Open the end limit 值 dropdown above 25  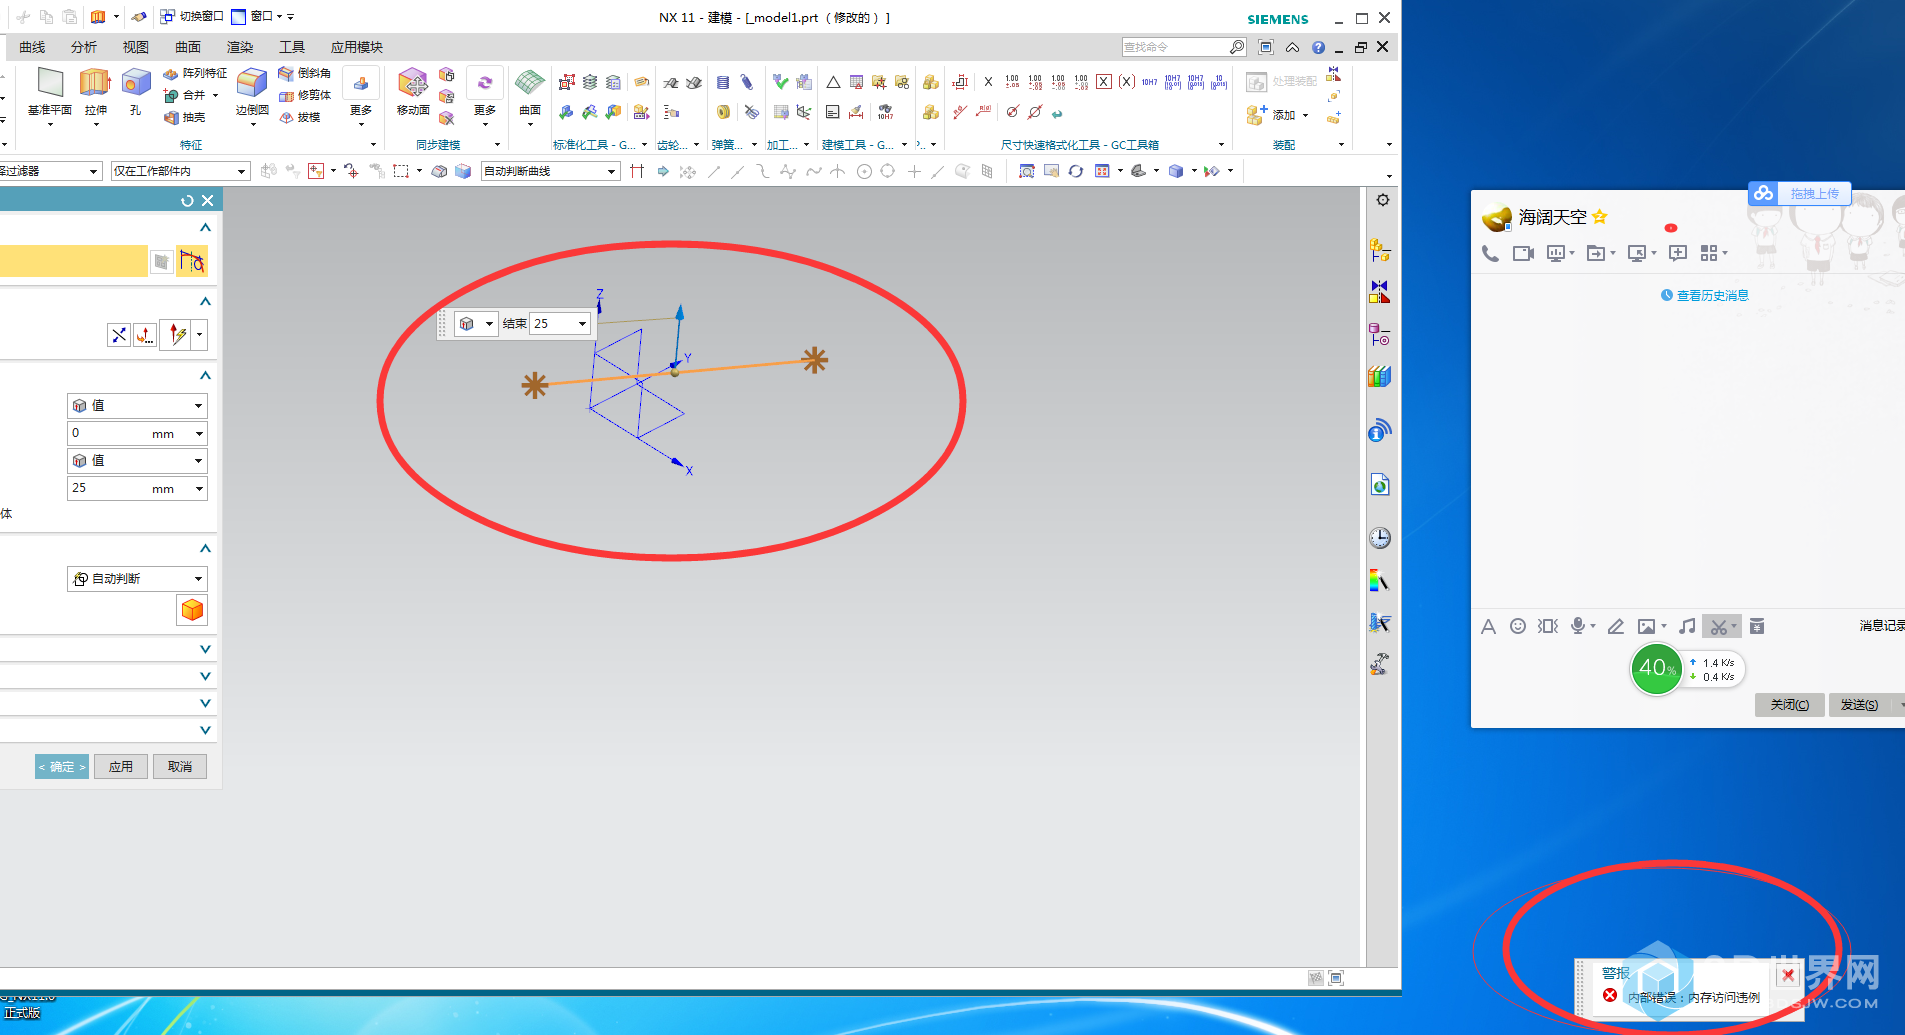137,461
